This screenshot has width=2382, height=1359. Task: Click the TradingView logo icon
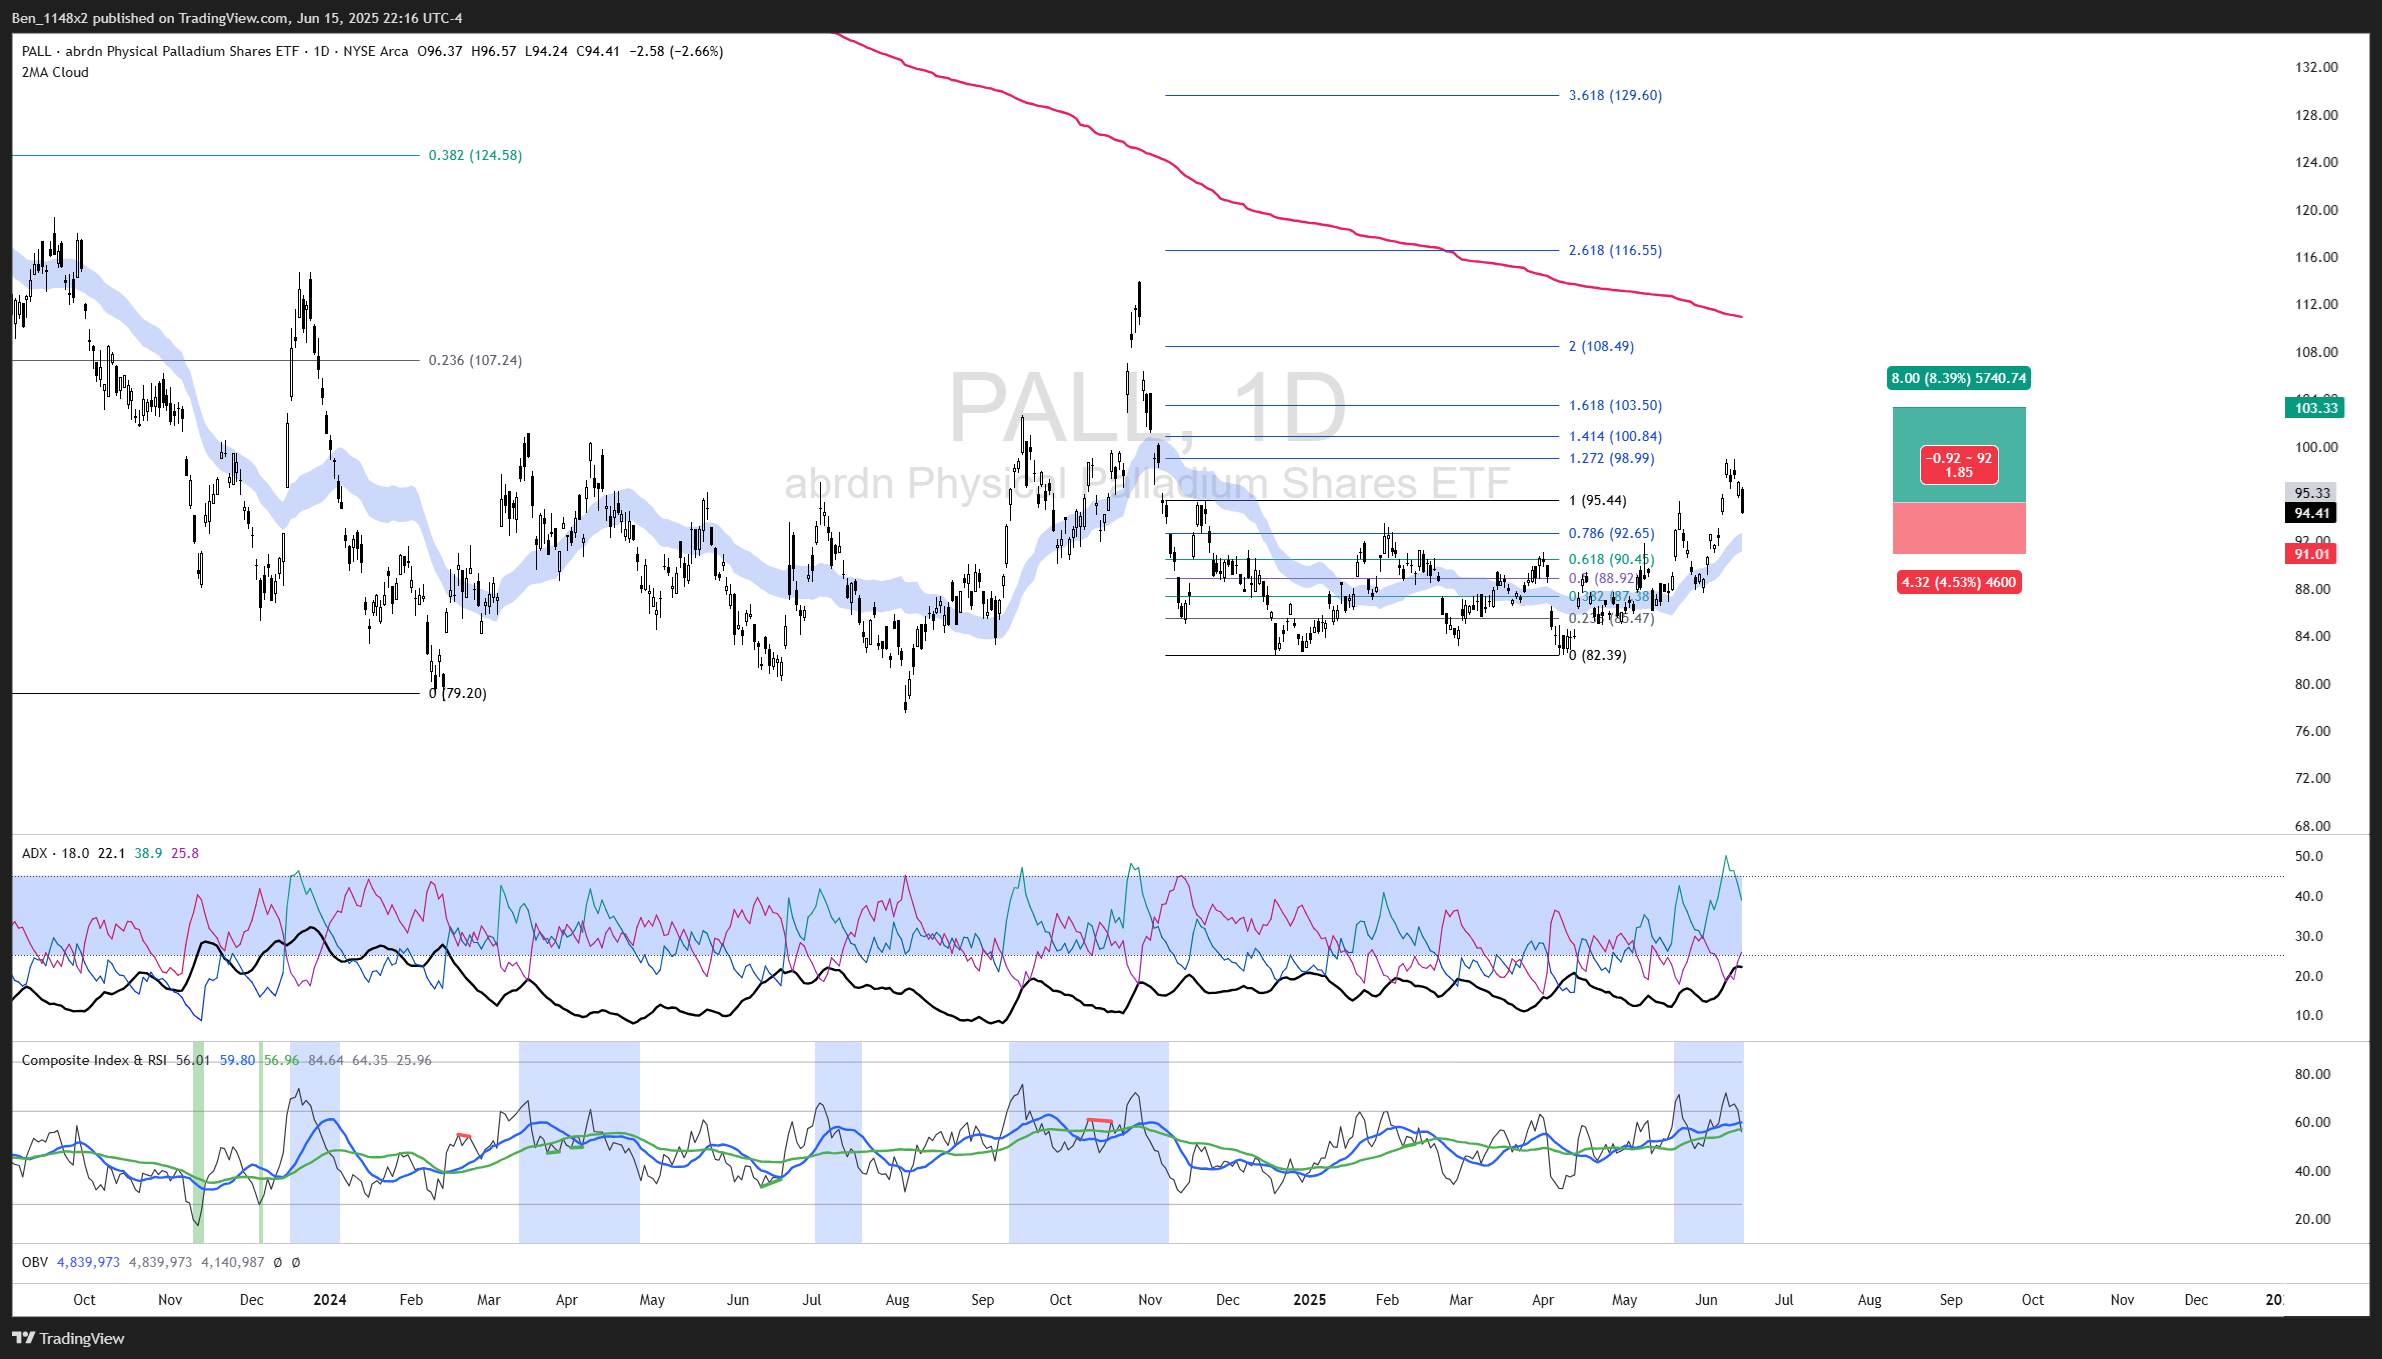pyautogui.click(x=23, y=1338)
